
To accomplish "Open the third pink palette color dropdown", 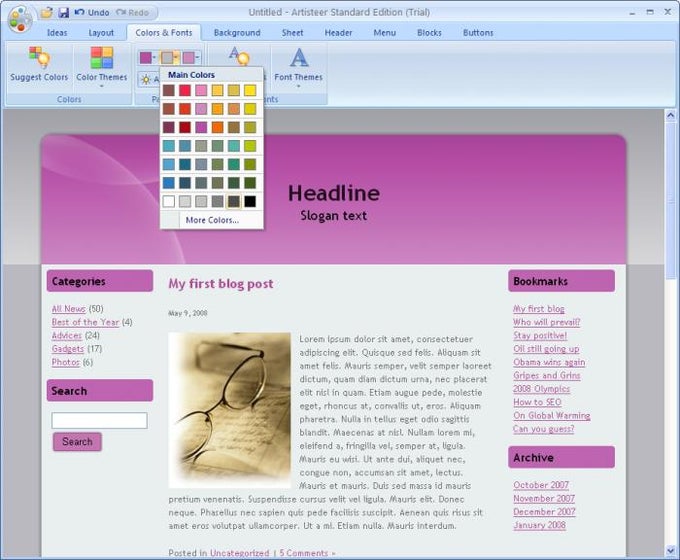I will pos(191,58).
